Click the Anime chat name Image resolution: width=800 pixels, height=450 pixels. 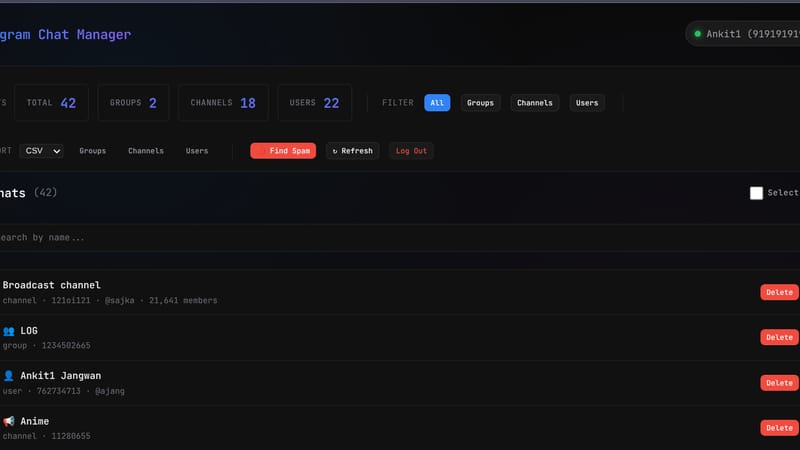[35, 421]
